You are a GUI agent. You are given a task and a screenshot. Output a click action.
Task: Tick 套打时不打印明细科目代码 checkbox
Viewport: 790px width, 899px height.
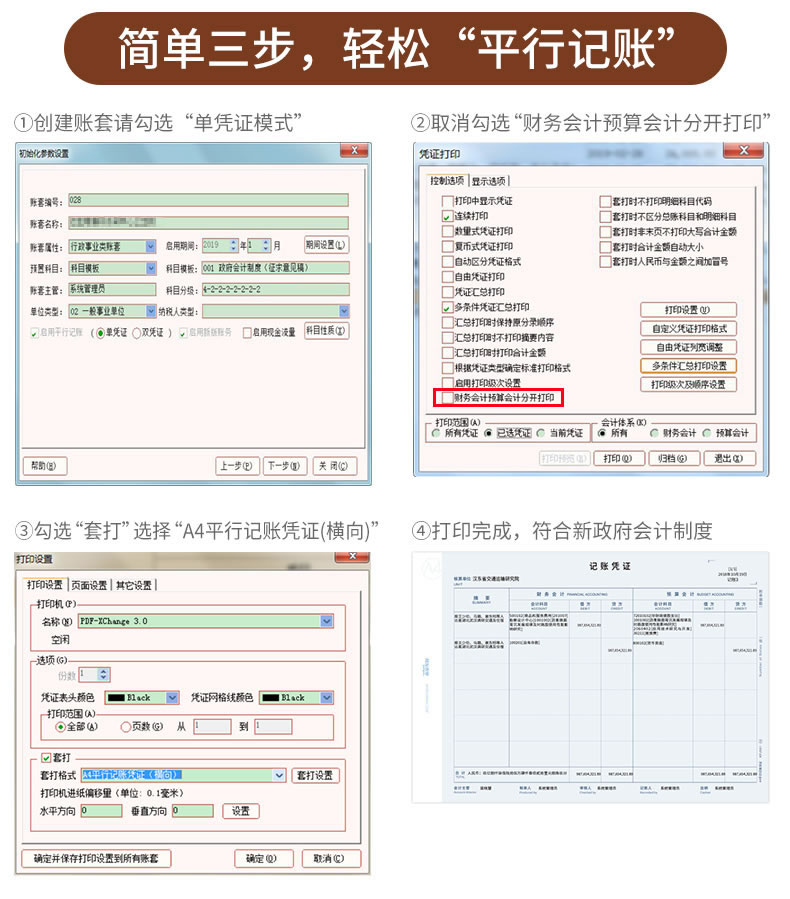605,202
